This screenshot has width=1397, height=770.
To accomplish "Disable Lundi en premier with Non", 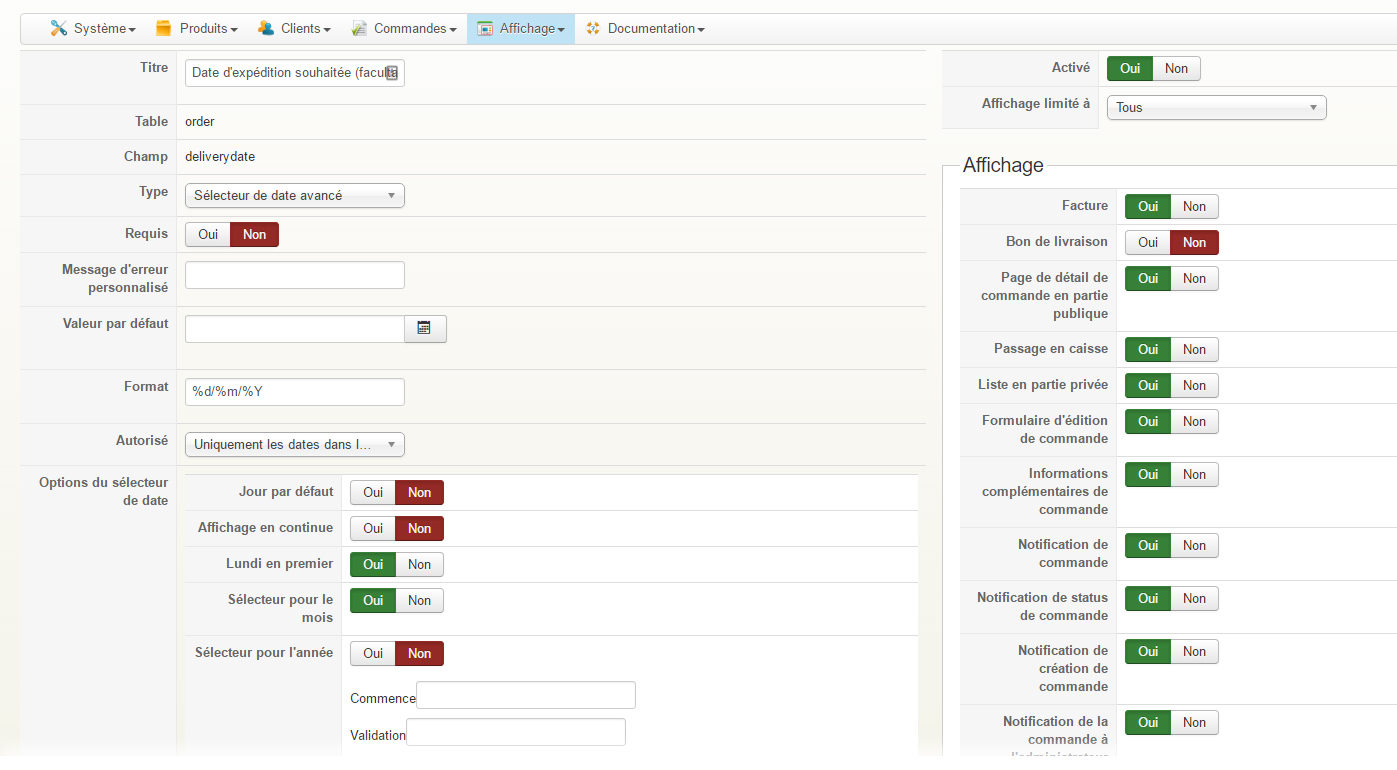I will pos(420,564).
